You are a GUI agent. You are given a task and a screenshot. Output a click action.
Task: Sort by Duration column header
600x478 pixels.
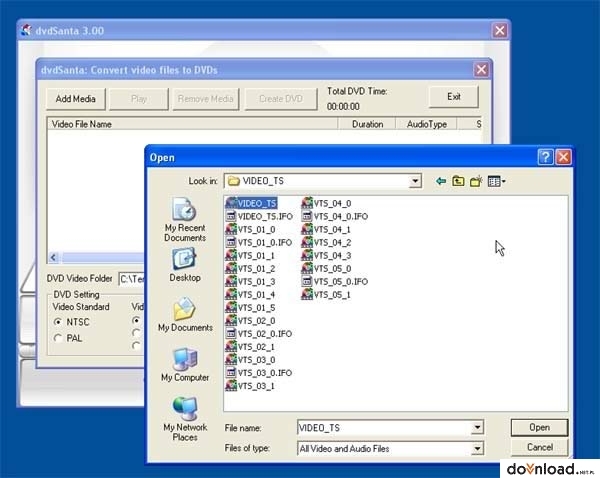point(367,124)
